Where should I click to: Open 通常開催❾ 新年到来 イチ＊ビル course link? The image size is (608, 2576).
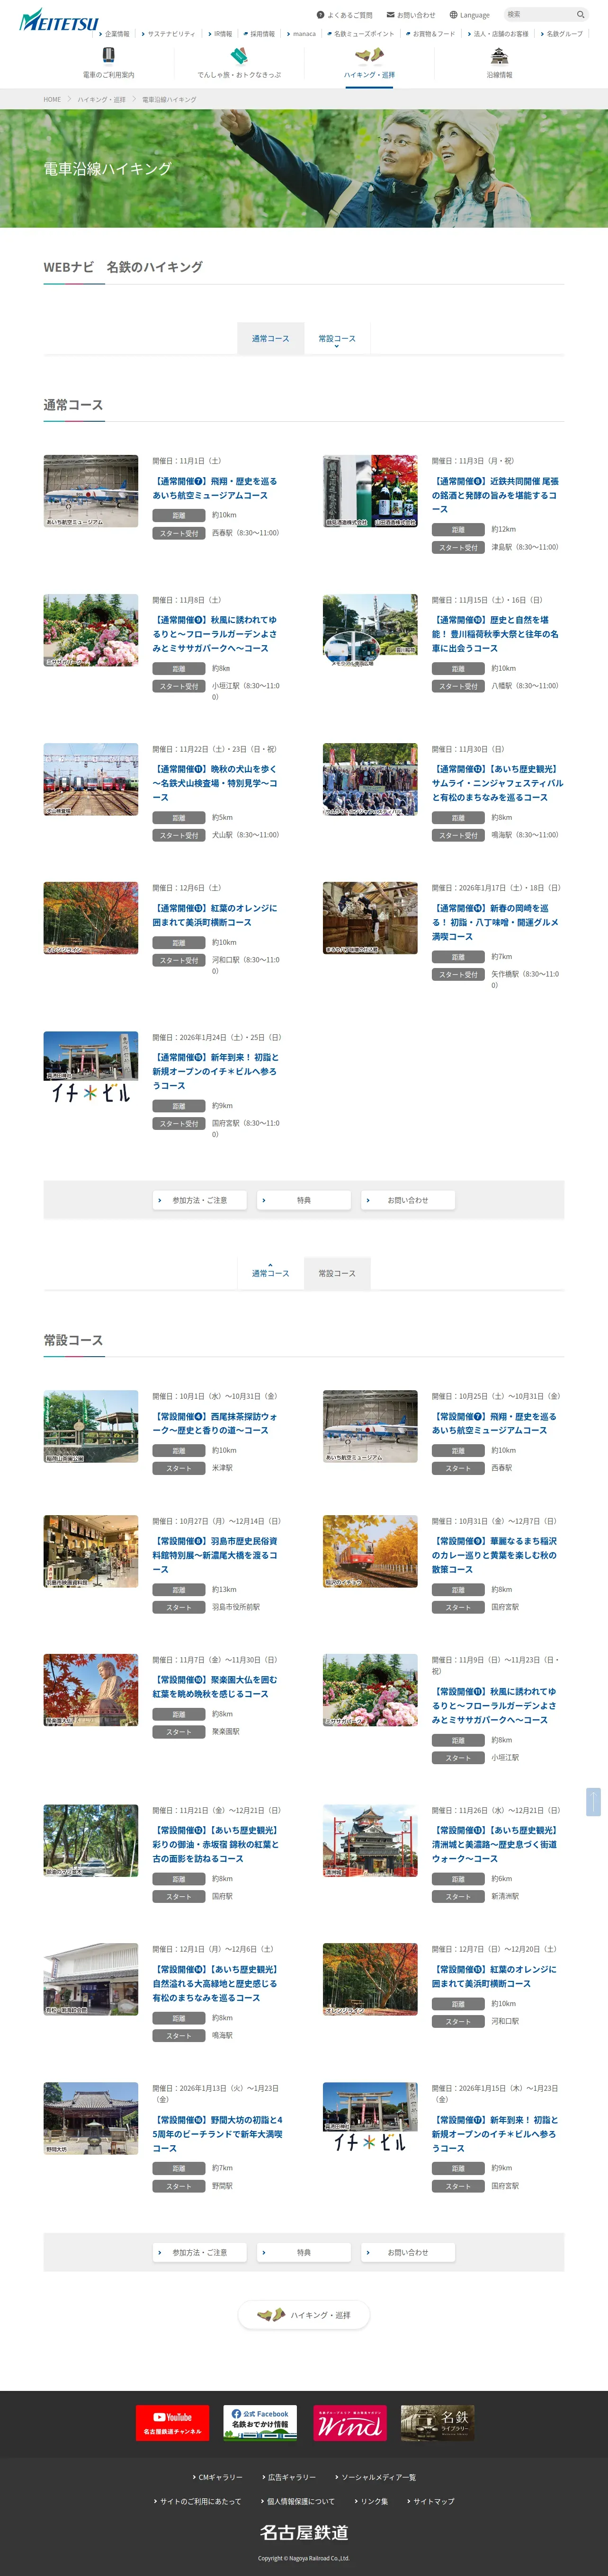[x=216, y=1071]
